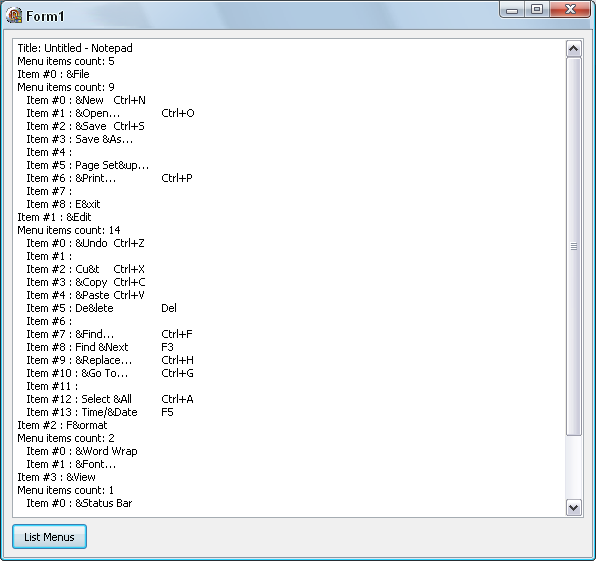Viewport: 596px width, 561px height.
Task: Click the Form1 title bar text
Action: [x=45, y=16]
